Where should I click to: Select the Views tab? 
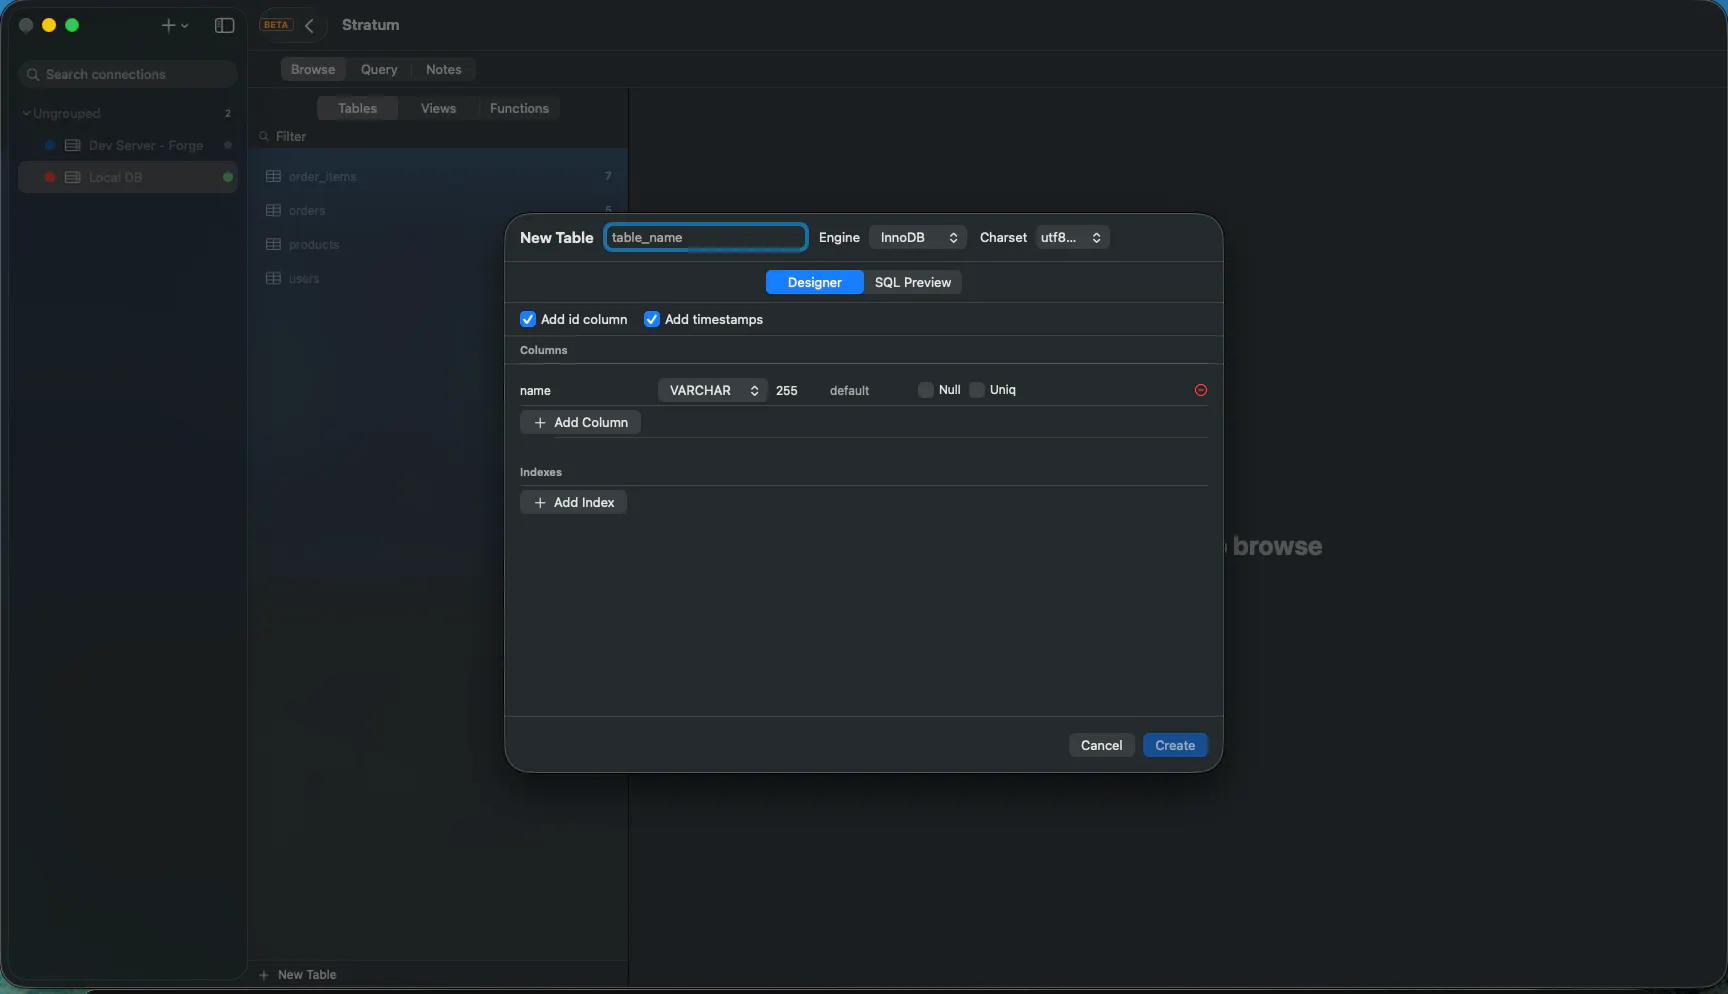438,108
